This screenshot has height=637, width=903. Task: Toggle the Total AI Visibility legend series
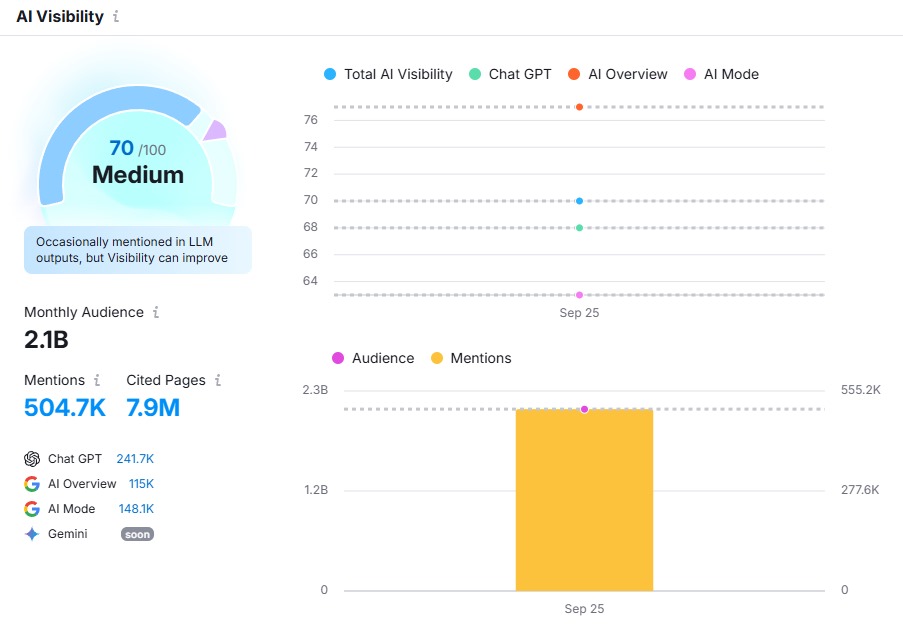pyautogui.click(x=388, y=74)
